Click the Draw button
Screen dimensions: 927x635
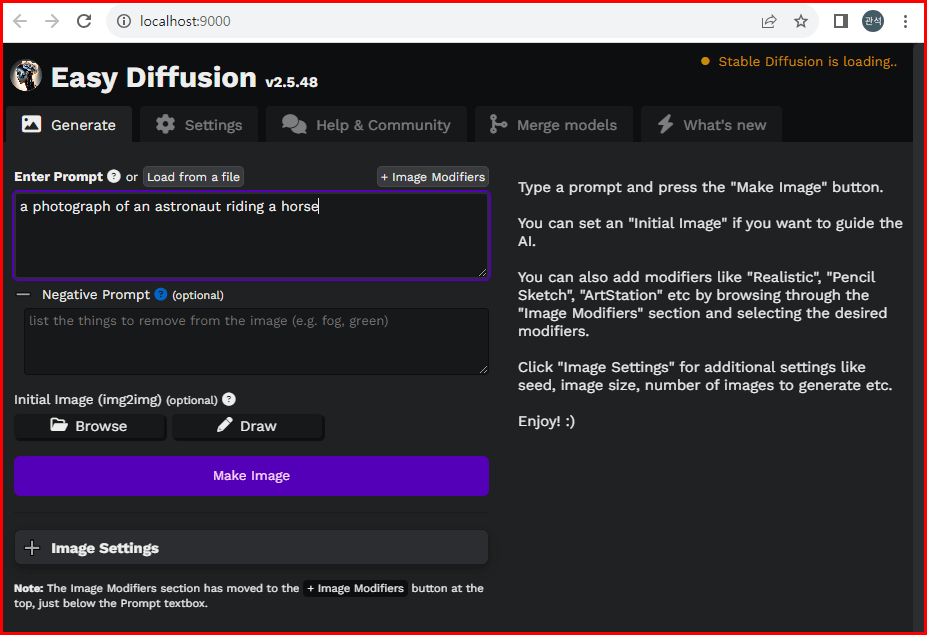pyautogui.click(x=248, y=426)
